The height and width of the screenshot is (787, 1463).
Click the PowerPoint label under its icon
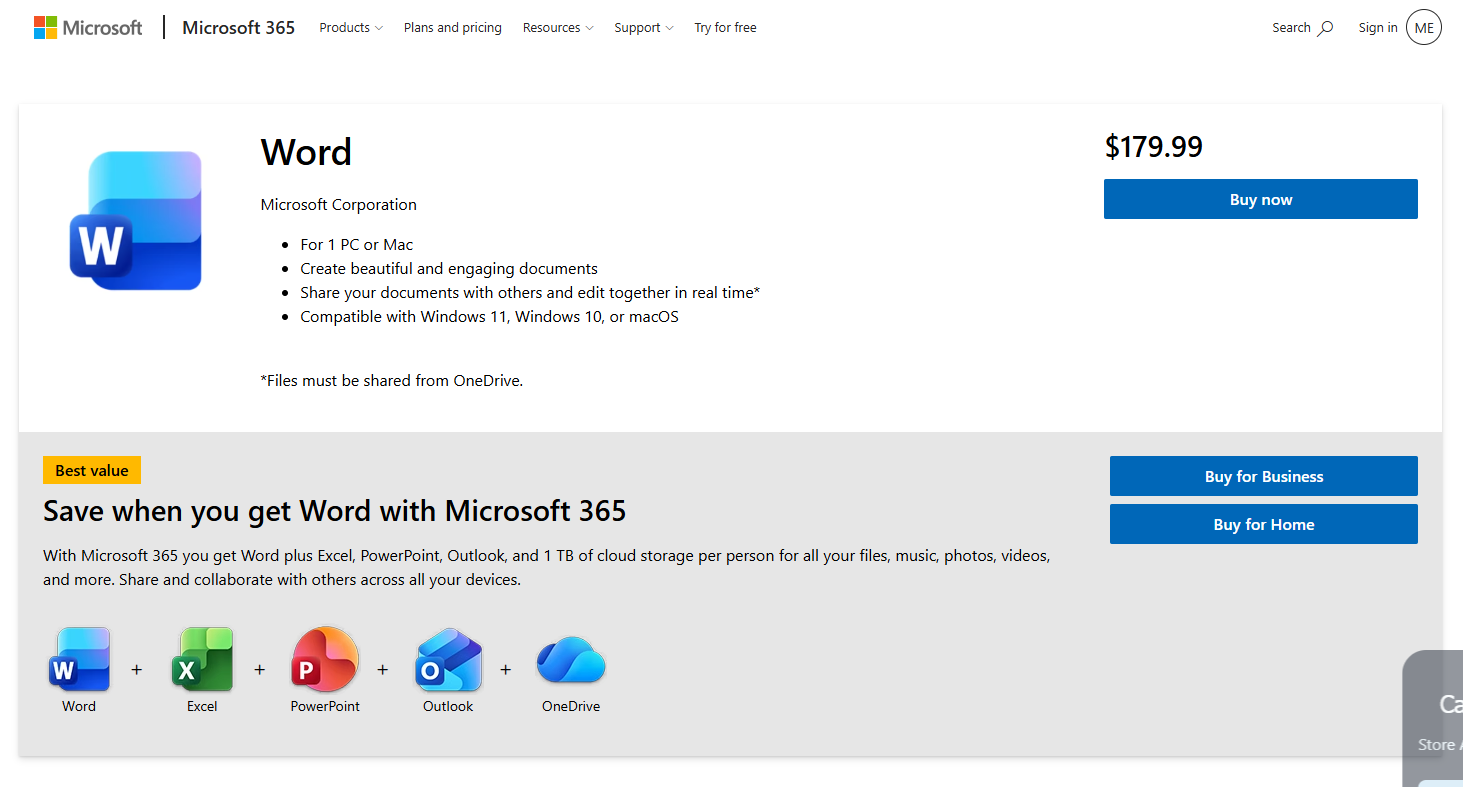[x=325, y=706]
